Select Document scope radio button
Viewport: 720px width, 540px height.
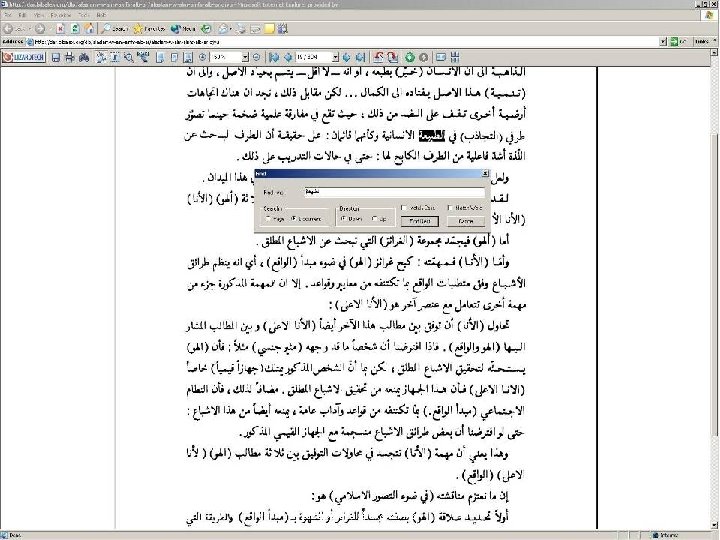click(294, 219)
